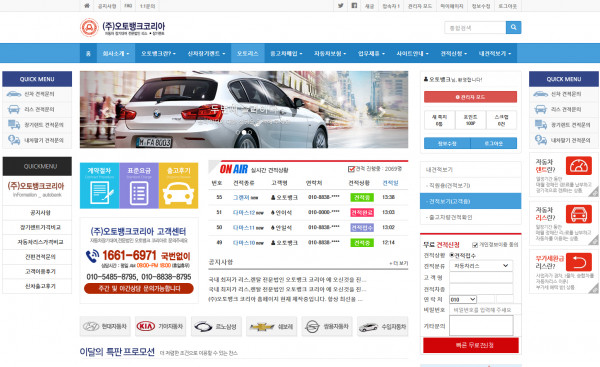The image size is (600, 367).
Task: Click the blue 정보수정 button
Action: tap(447, 144)
